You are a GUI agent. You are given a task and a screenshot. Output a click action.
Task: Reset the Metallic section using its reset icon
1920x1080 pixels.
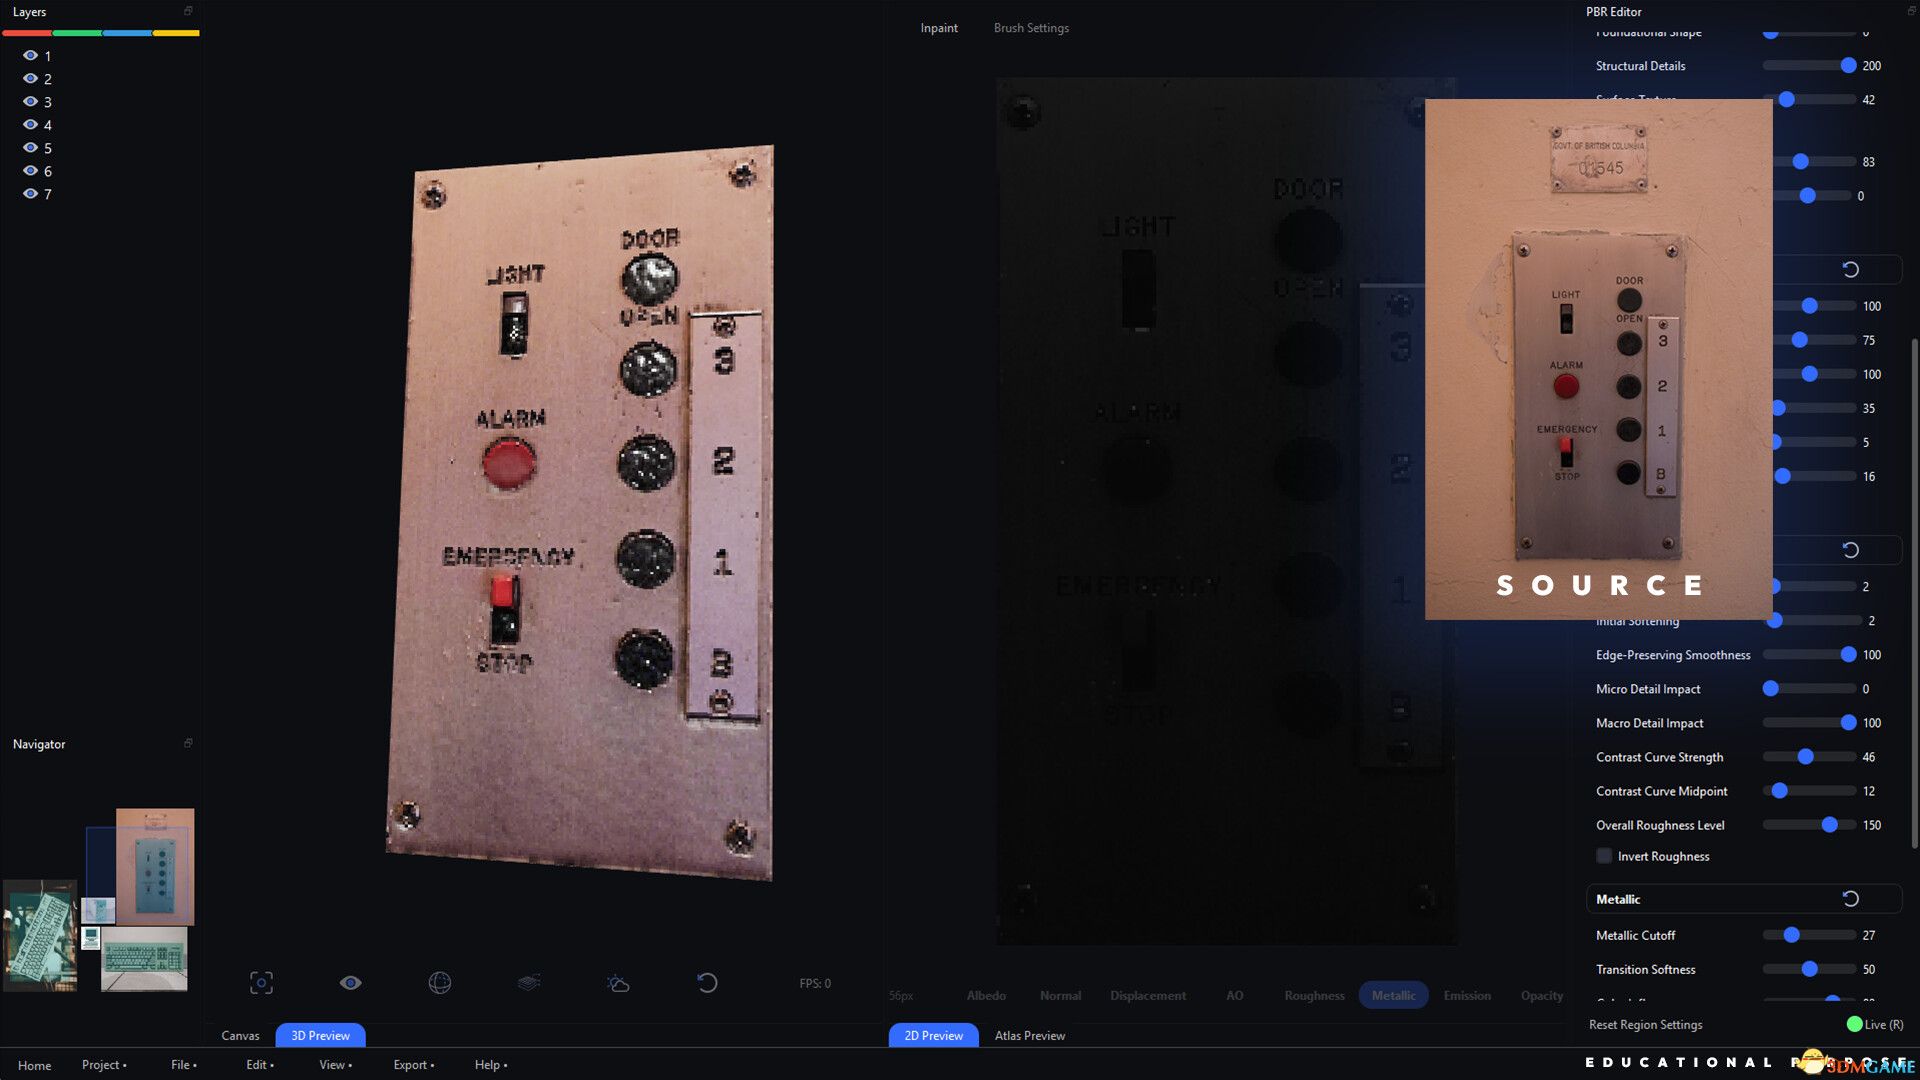(1852, 898)
